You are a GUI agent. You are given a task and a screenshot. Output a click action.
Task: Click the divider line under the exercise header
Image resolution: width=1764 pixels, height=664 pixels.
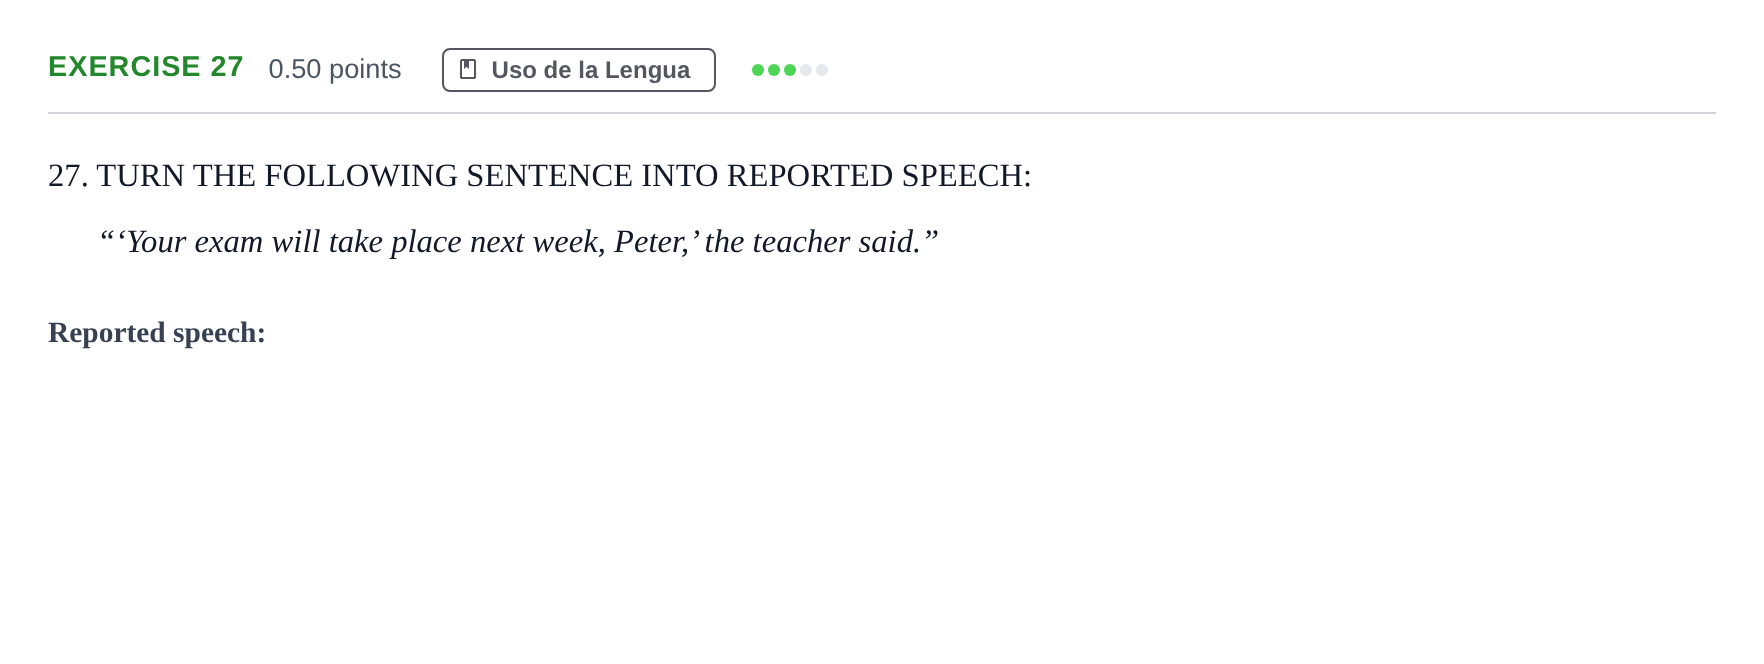882,113
